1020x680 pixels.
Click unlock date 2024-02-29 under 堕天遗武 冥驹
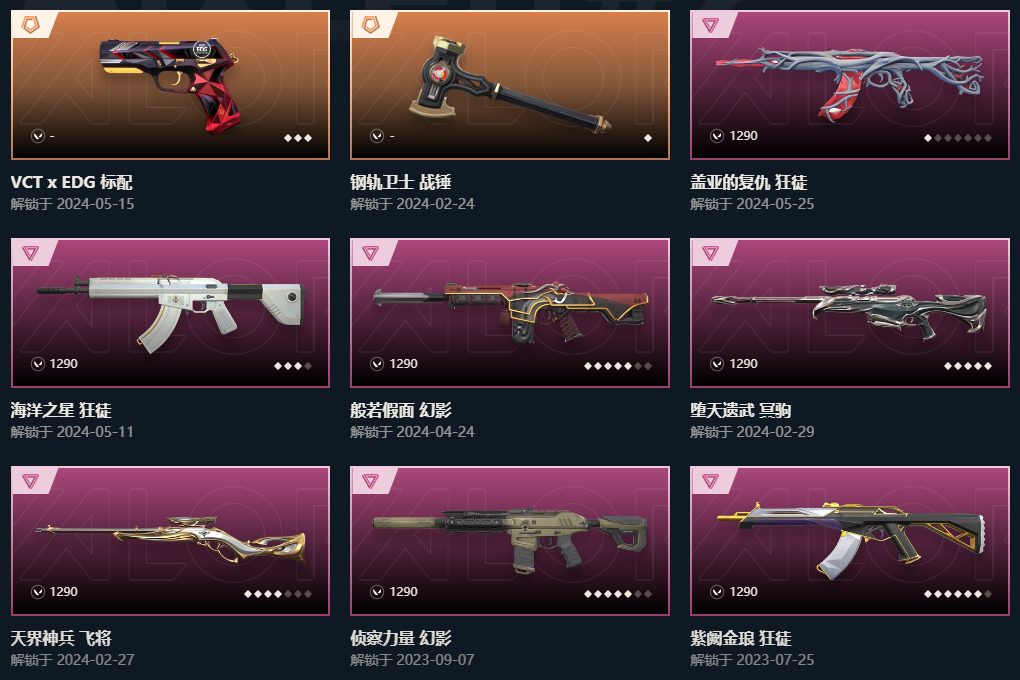(775, 431)
